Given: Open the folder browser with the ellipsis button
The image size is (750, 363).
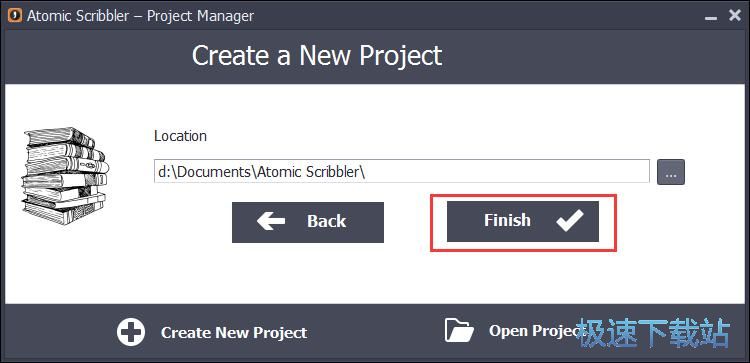Looking at the screenshot, I should click(x=671, y=172).
